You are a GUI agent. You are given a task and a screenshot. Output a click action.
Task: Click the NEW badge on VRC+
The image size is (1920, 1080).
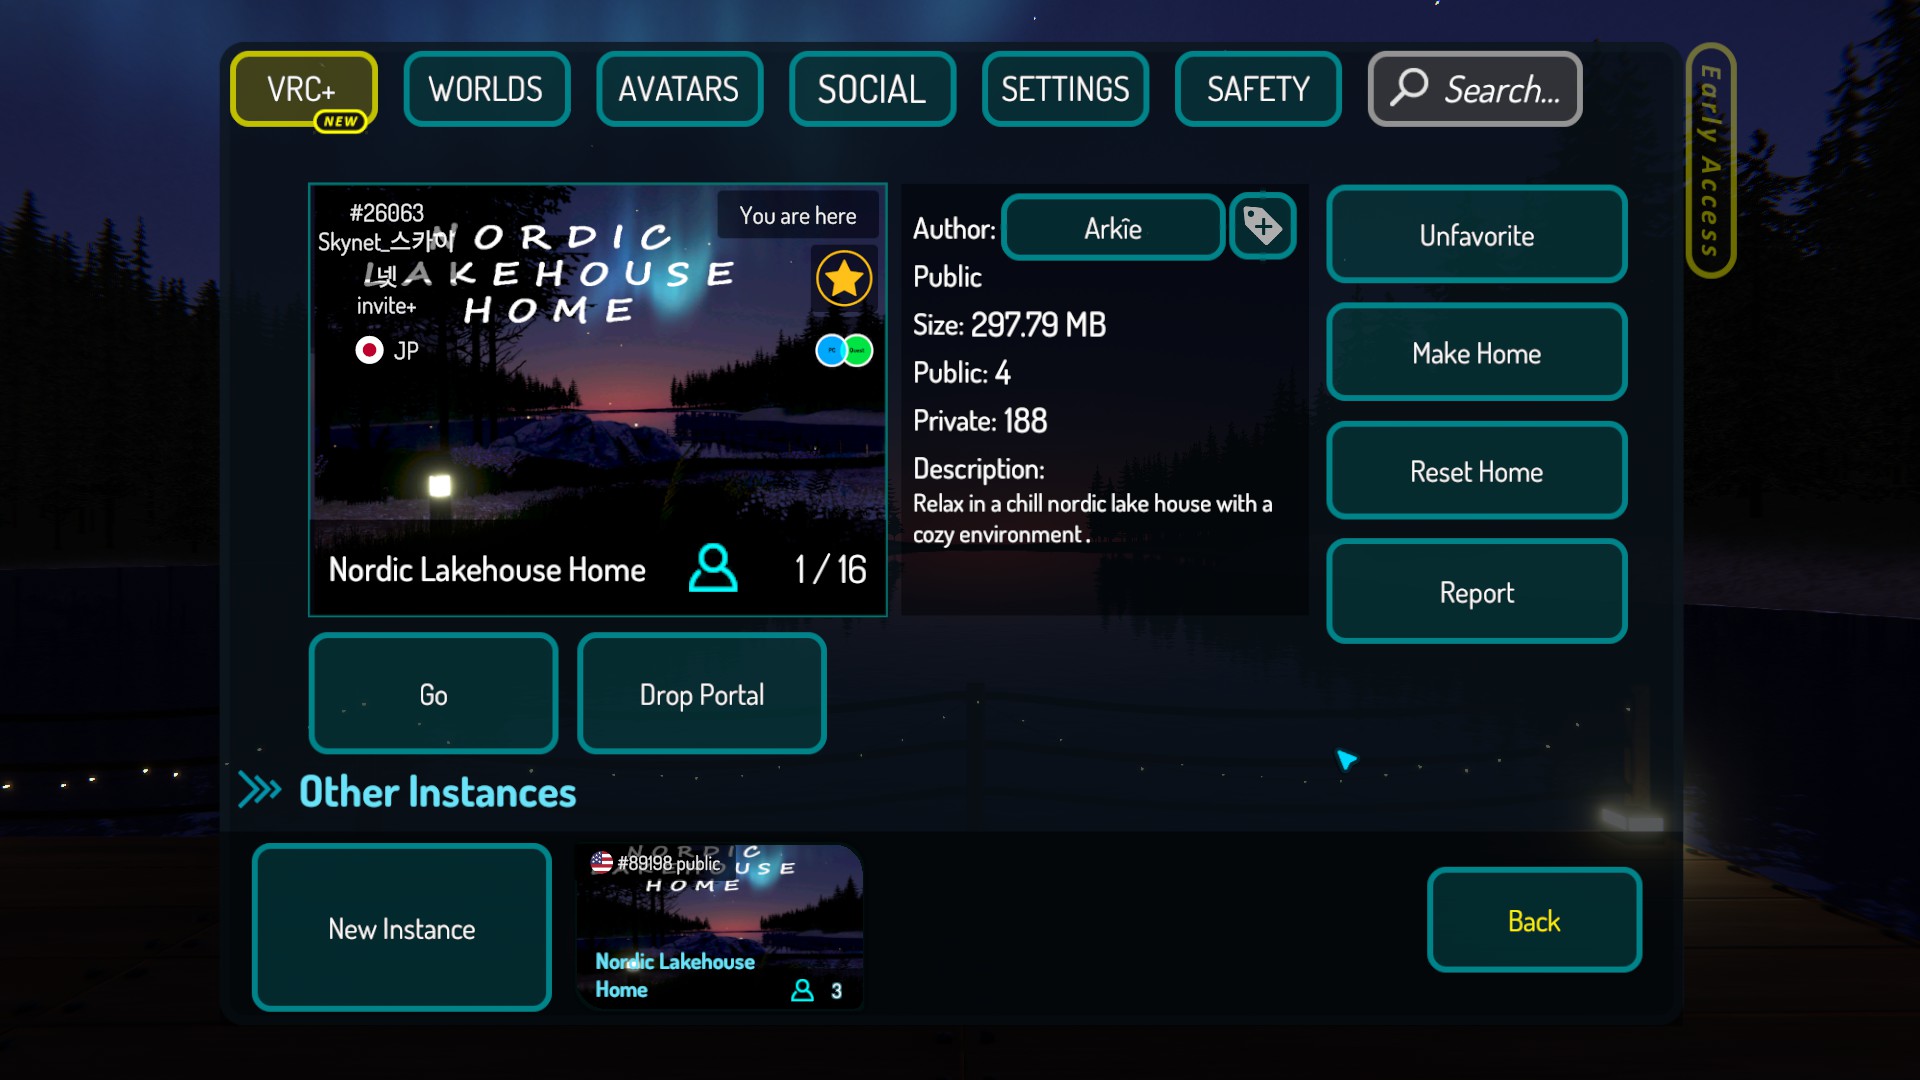point(340,121)
